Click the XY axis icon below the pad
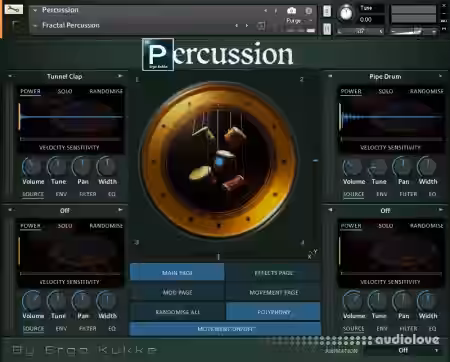The image size is (450, 362). [312, 254]
